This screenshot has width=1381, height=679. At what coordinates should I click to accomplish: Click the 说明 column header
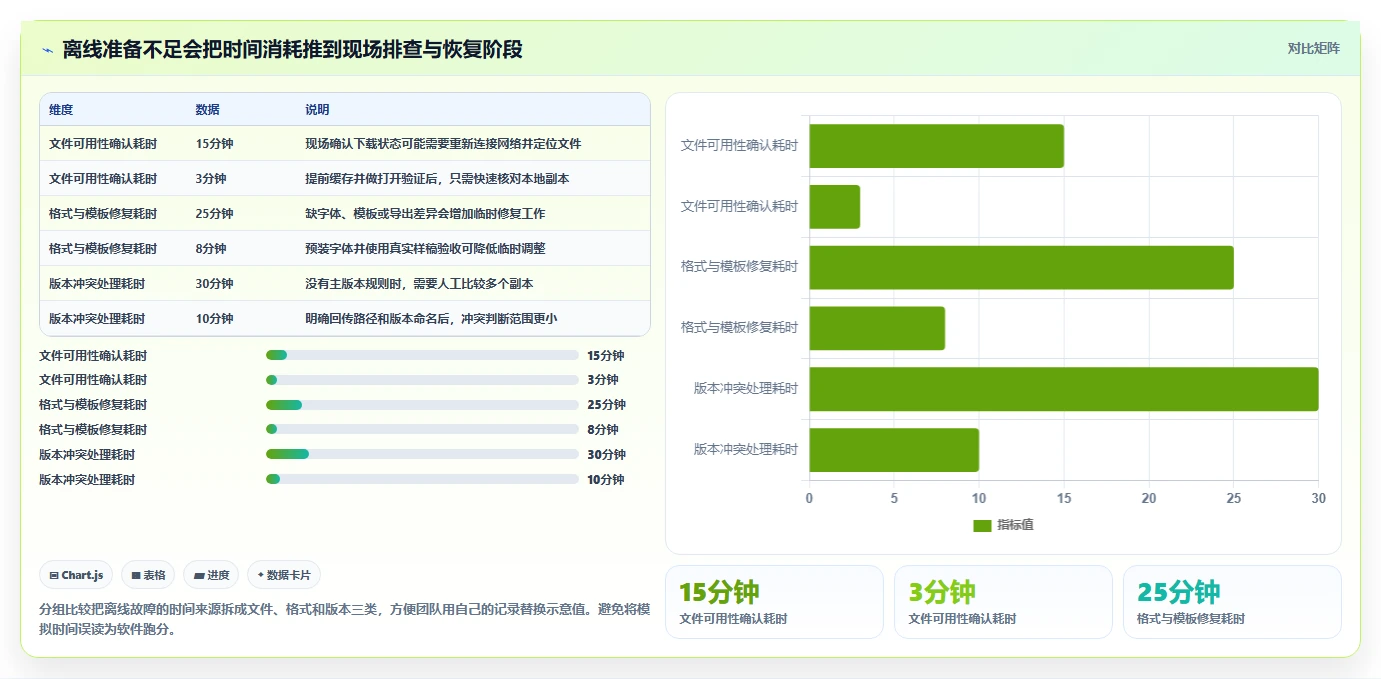tap(317, 110)
